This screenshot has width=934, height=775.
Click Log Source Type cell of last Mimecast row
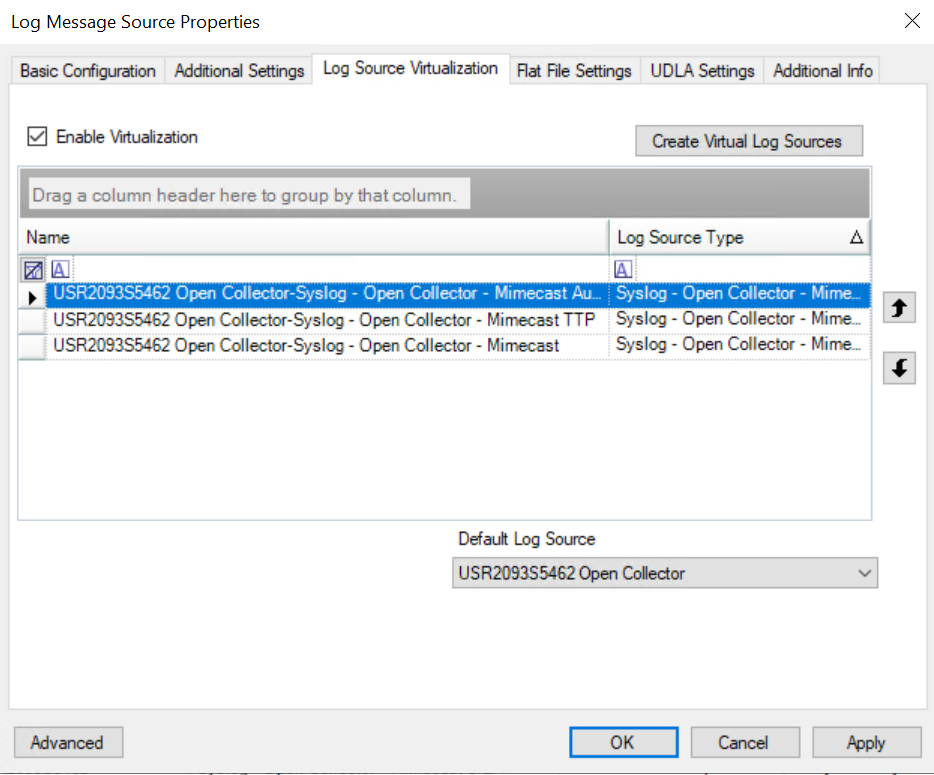(739, 345)
